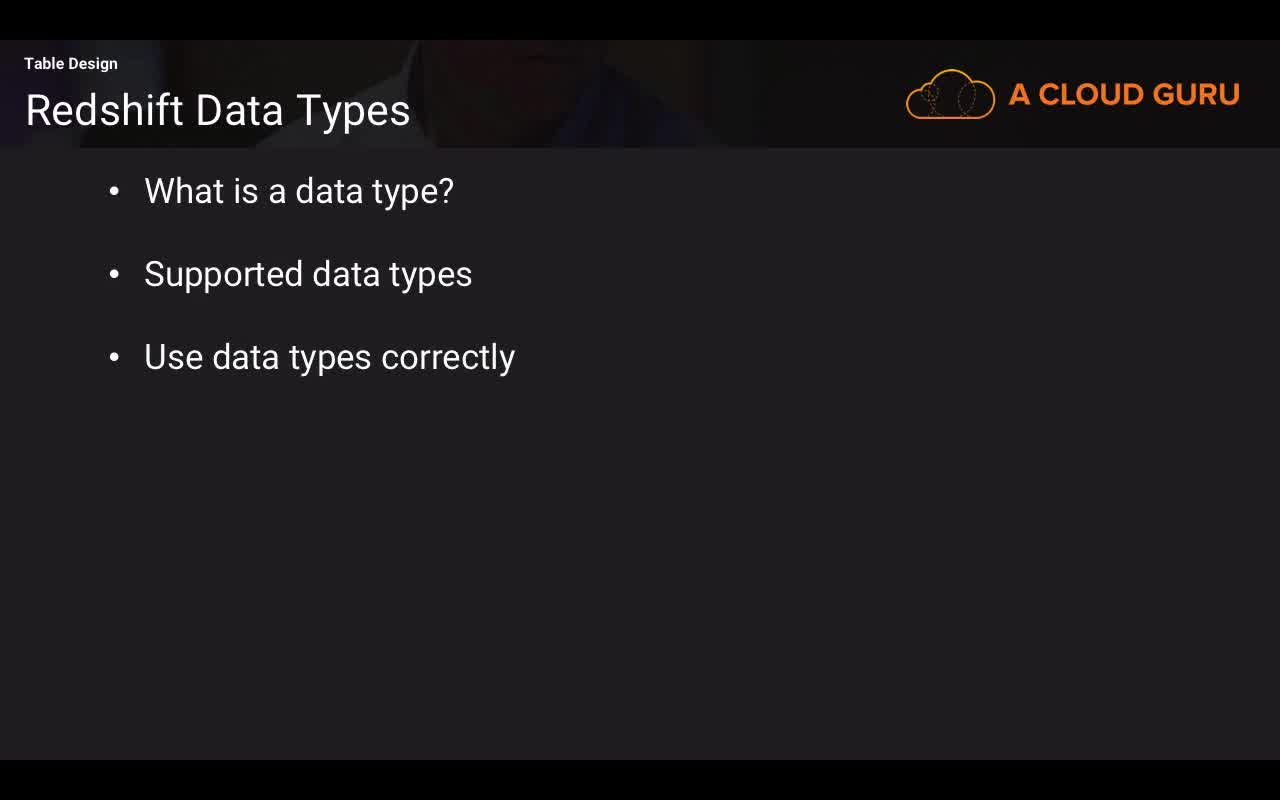This screenshot has width=1280, height=800.
Task: Click the "A CLOUD GURU" brand text
Action: coord(1124,94)
